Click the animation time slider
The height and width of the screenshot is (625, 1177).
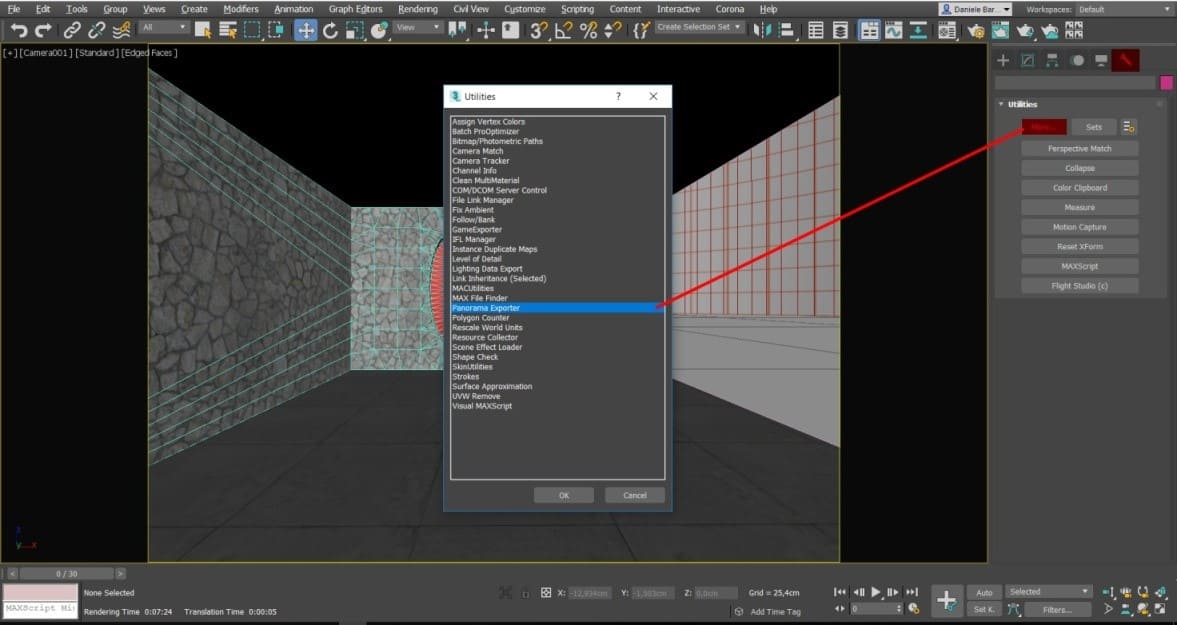[x=65, y=573]
